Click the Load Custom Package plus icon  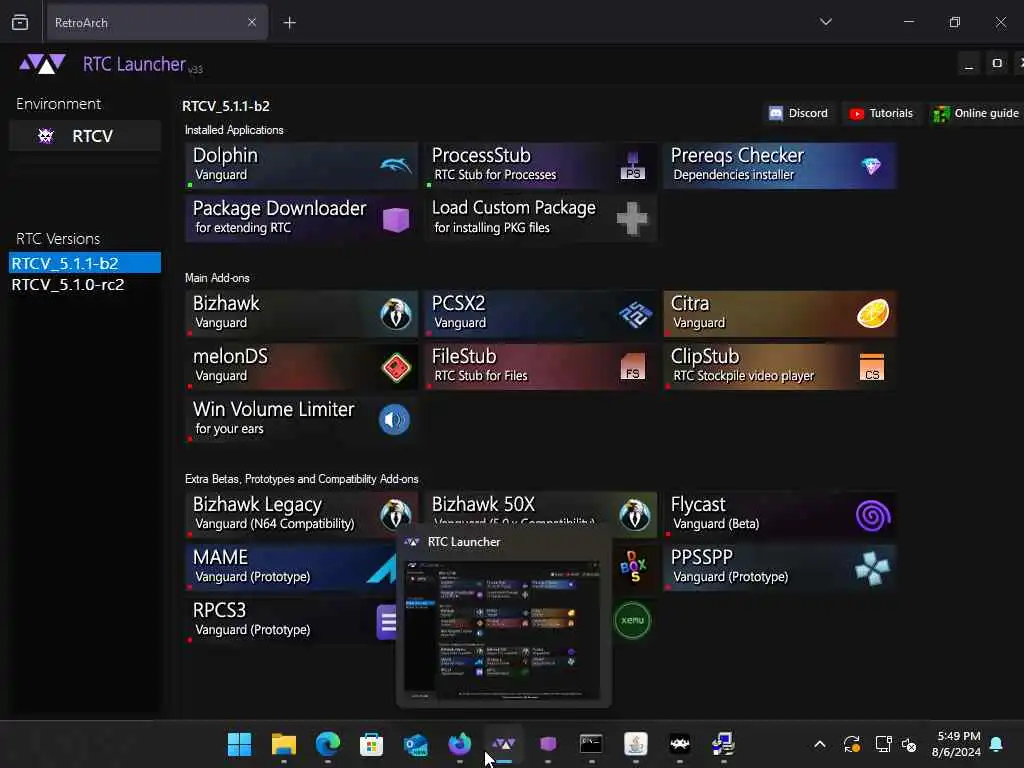coord(632,219)
